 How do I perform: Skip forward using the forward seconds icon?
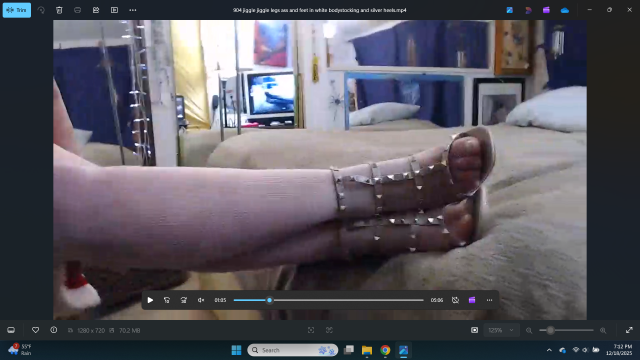click(184, 300)
